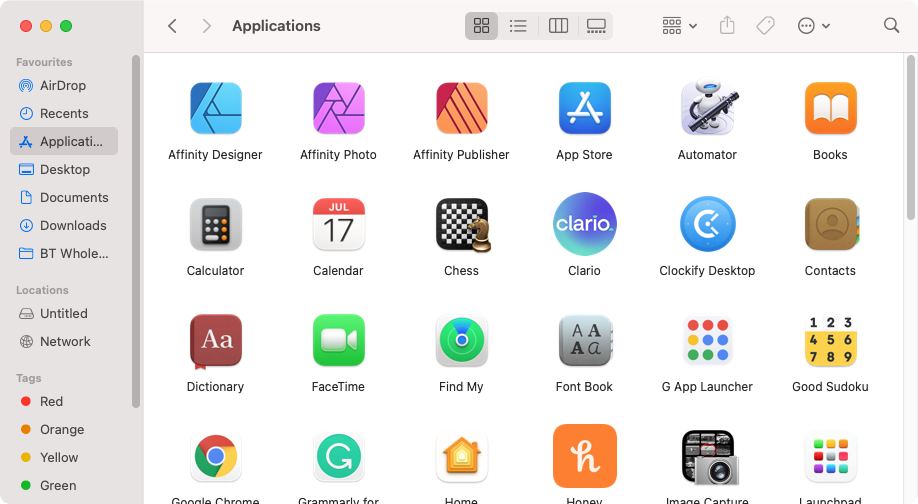Open the Group By dropdown
918x504 pixels.
click(x=679, y=26)
